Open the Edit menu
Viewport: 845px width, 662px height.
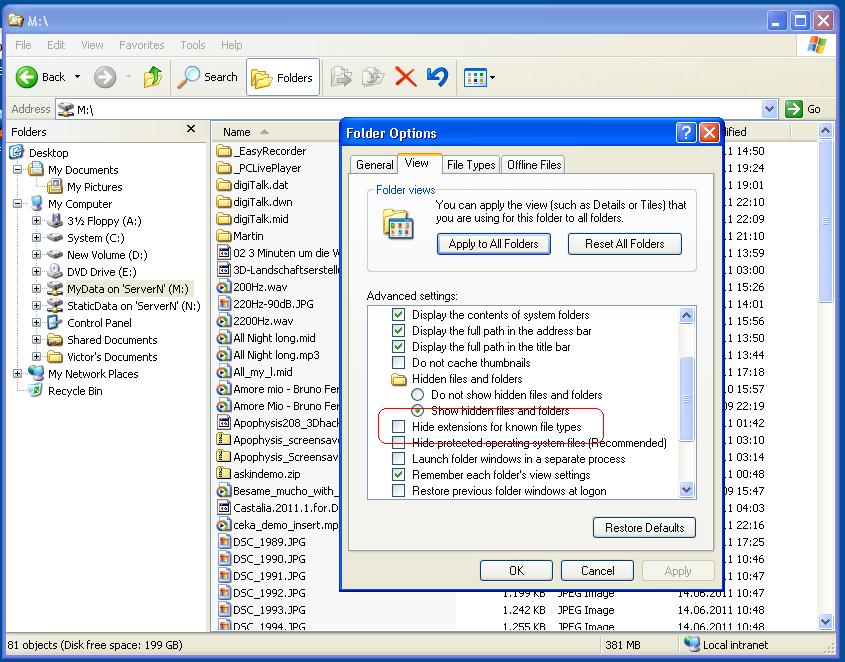point(56,45)
